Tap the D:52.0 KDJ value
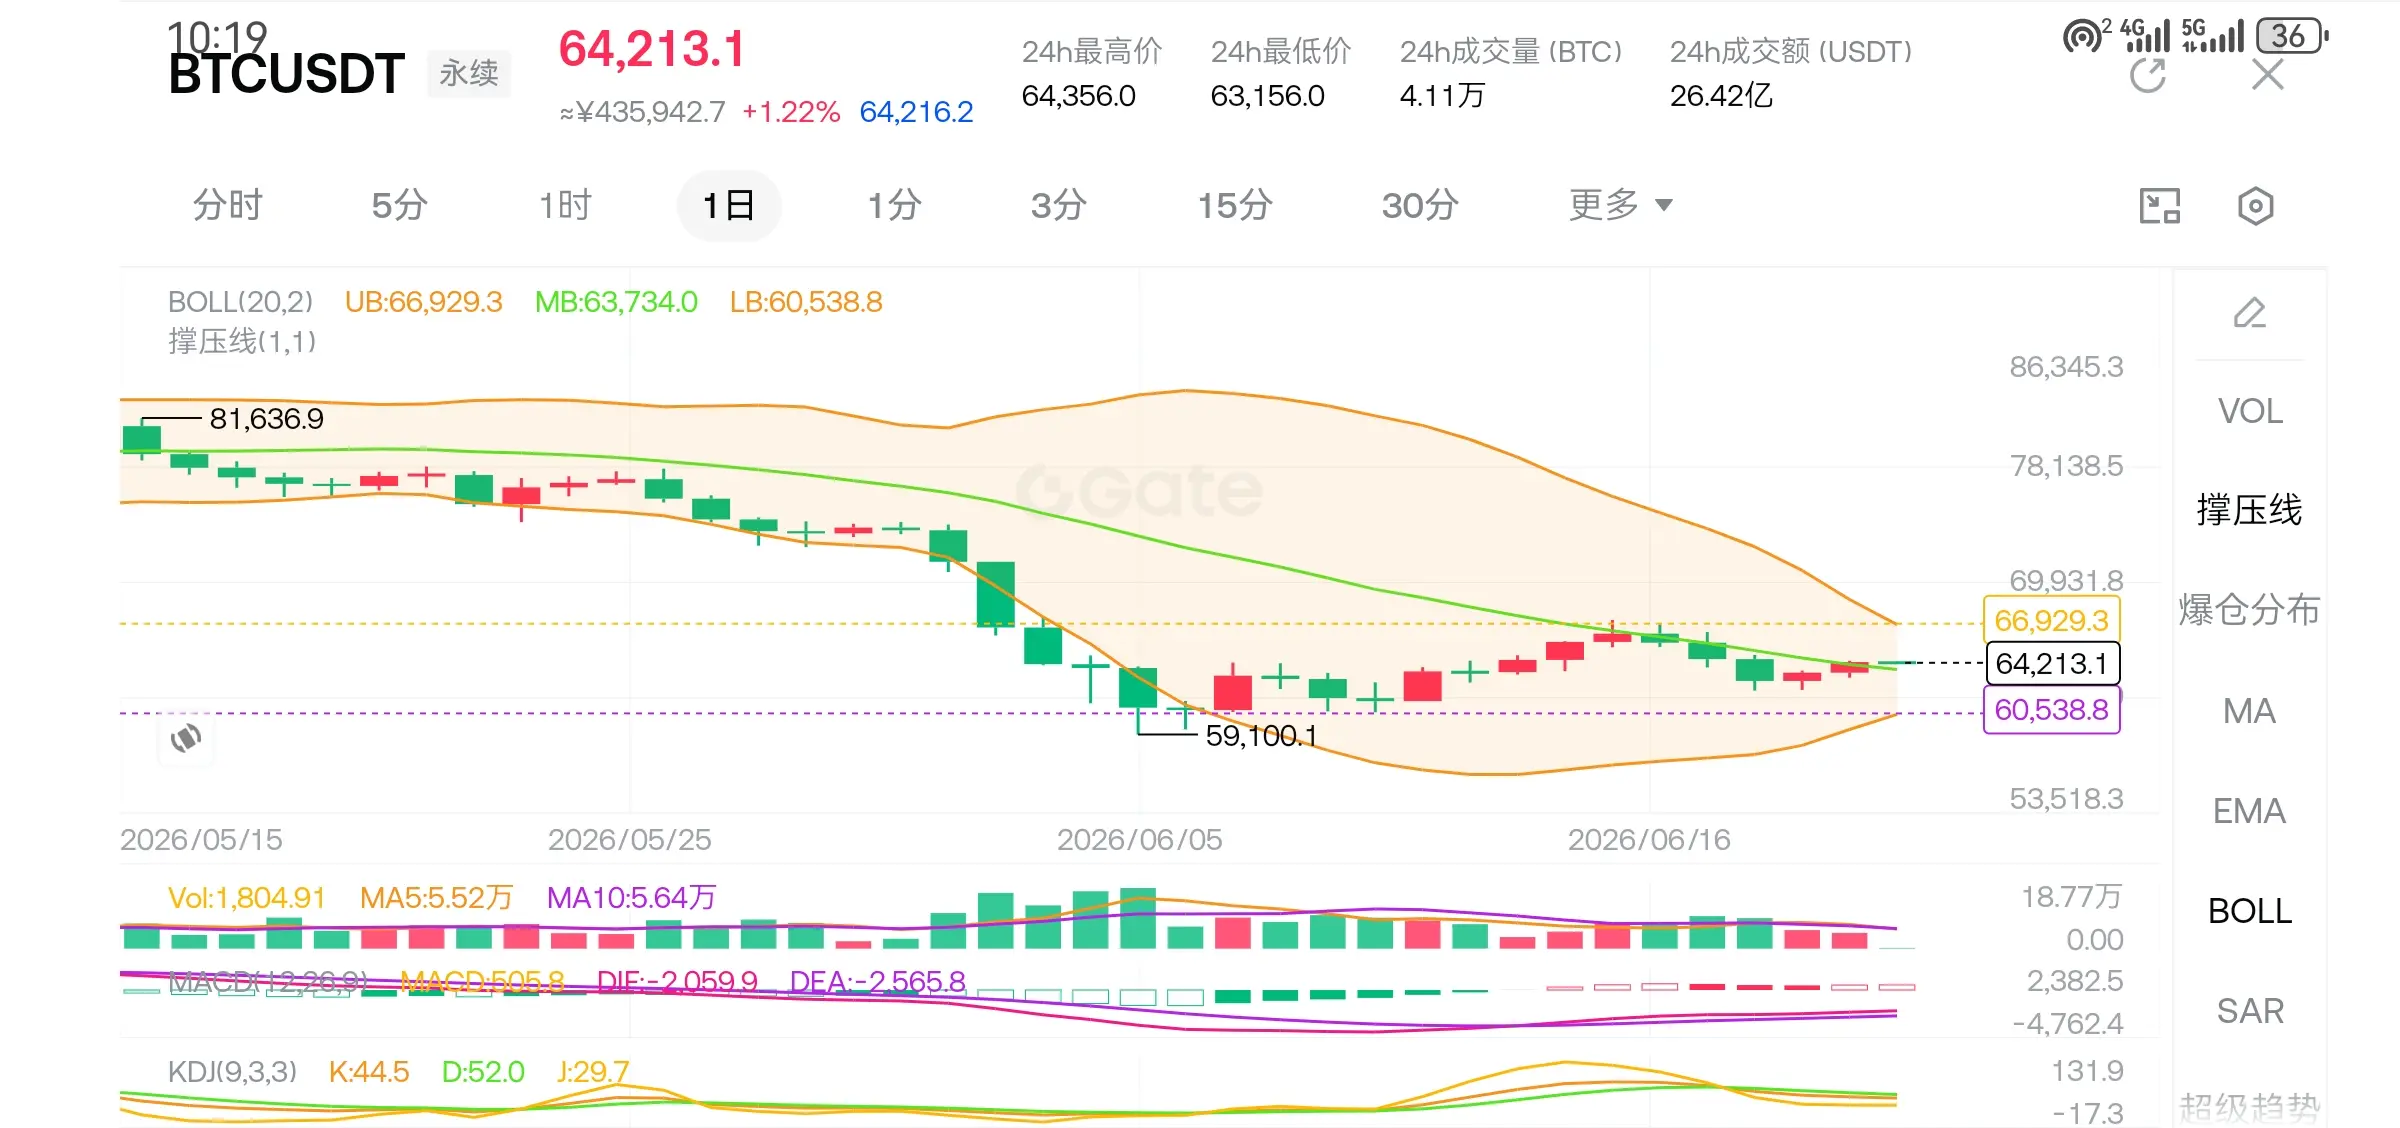This screenshot has width=2400, height=1128. [483, 1072]
